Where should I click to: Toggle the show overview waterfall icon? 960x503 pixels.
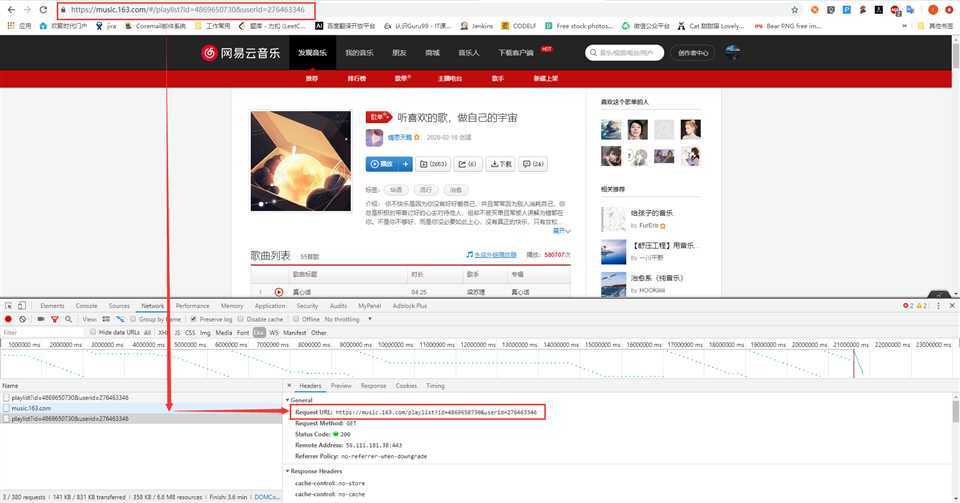coord(120,319)
